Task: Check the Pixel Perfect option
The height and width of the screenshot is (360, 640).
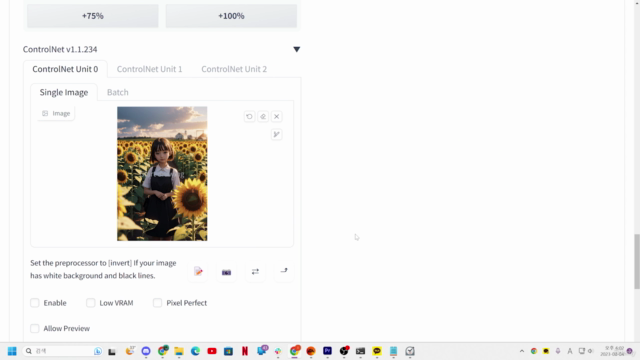Action: 157,303
